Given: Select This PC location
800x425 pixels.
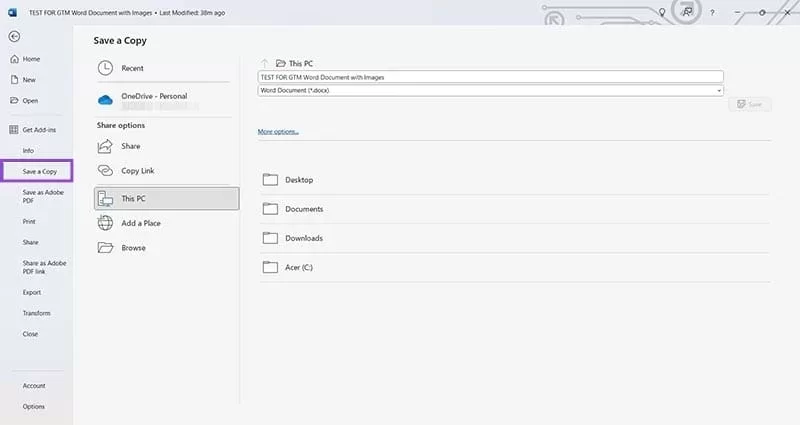Looking at the screenshot, I should coord(167,198).
